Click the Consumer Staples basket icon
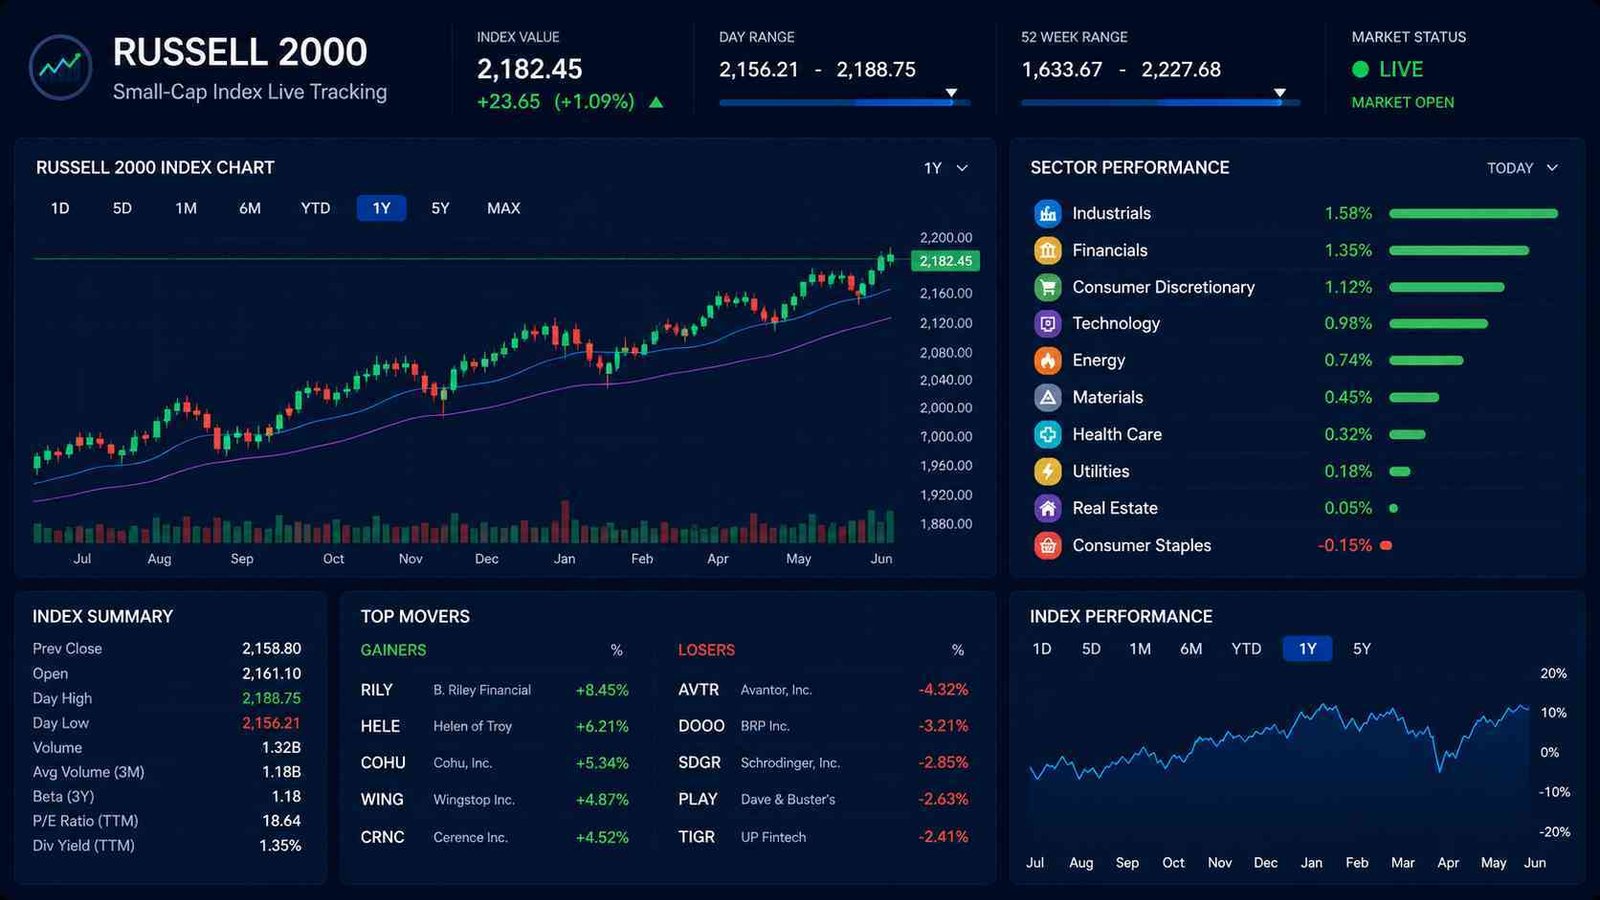This screenshot has width=1600, height=900. (1047, 545)
